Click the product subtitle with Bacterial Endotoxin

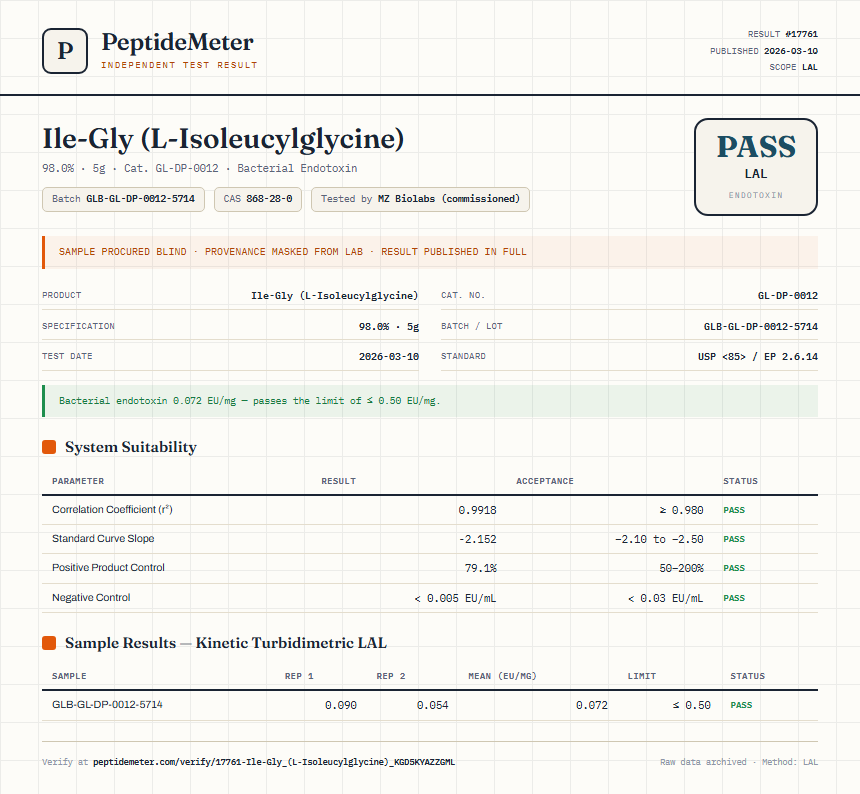[200, 168]
